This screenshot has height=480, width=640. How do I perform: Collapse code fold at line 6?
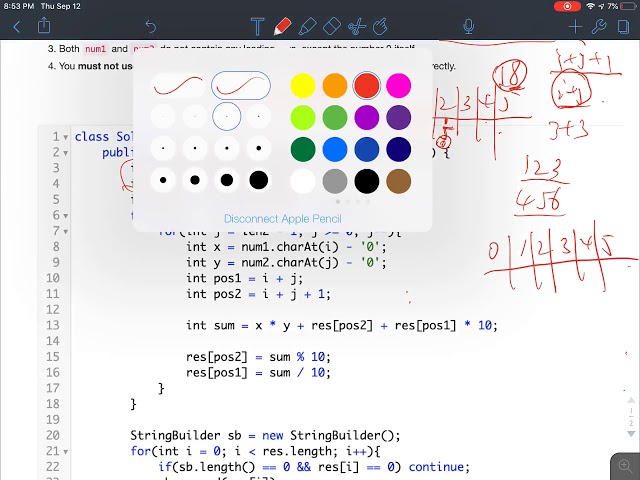click(65, 216)
